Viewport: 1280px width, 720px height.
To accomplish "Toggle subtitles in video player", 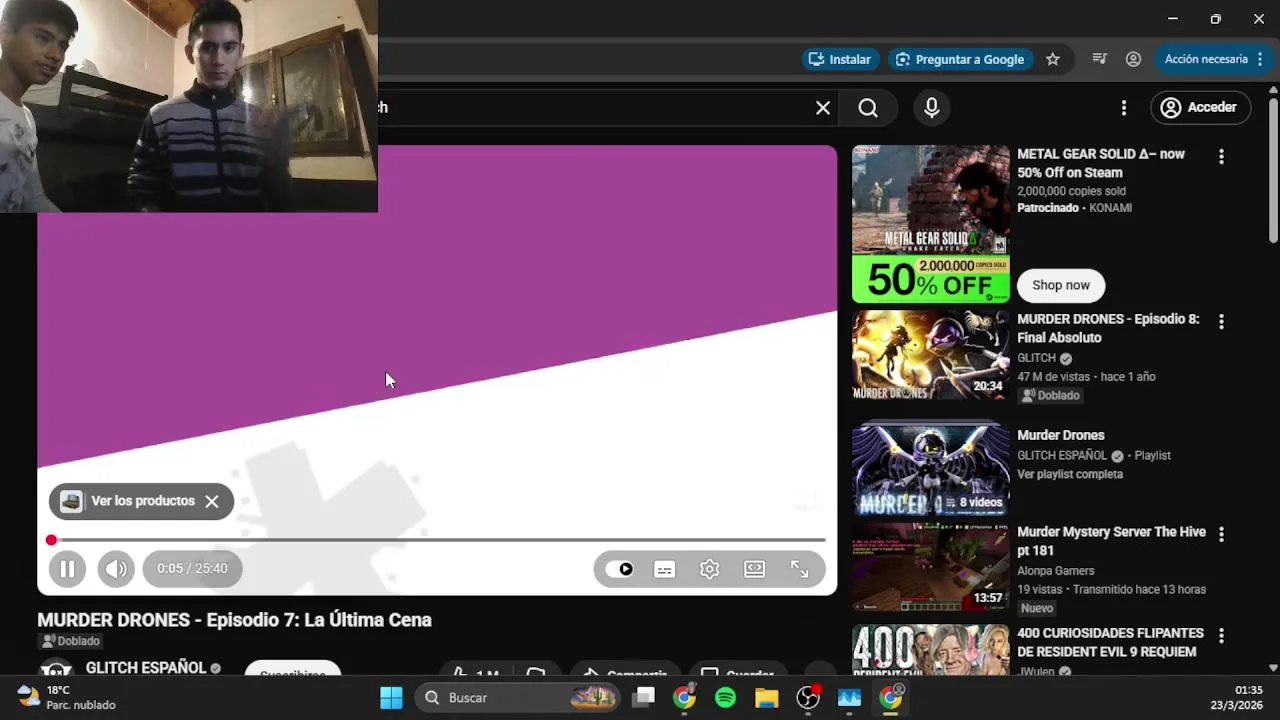I will point(664,569).
